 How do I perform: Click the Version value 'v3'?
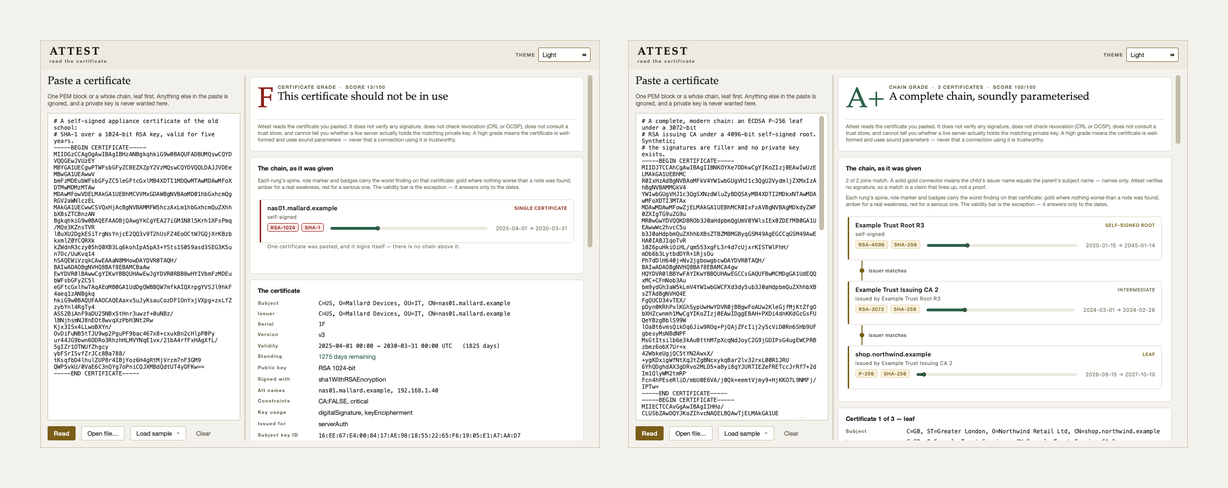coord(322,334)
